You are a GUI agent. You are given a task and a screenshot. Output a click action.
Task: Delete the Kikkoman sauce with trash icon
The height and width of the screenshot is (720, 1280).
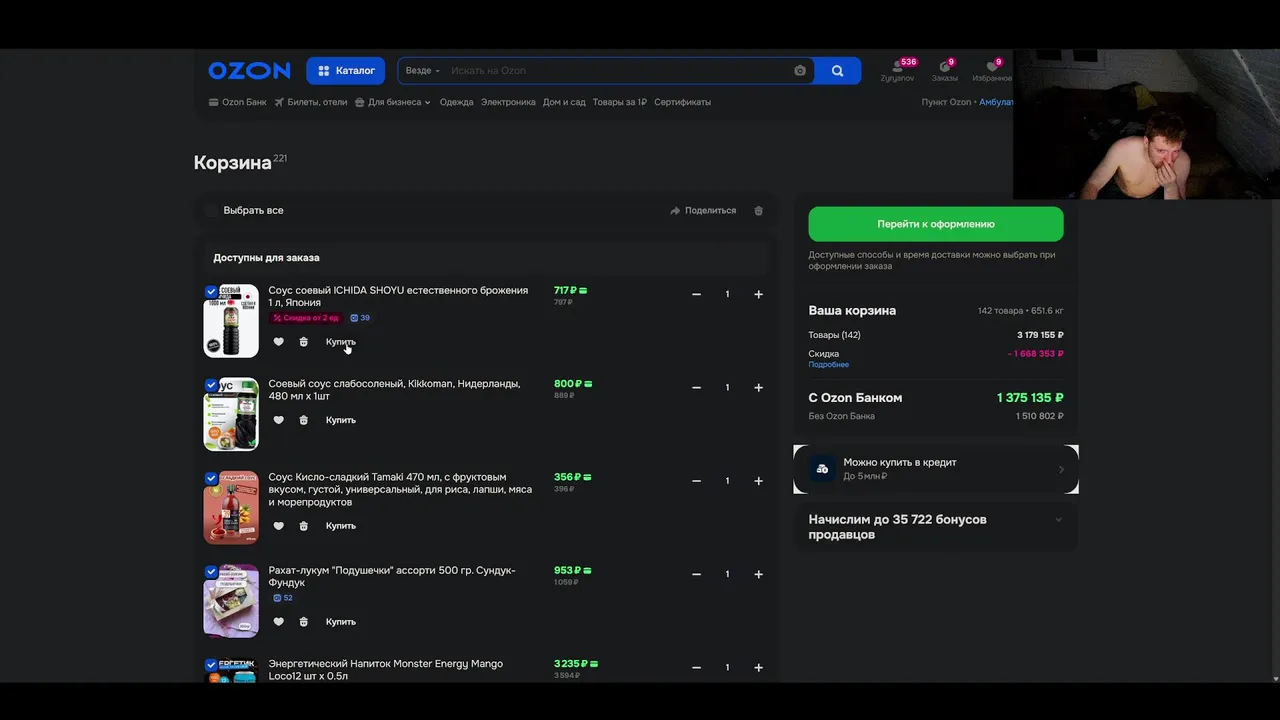pyautogui.click(x=304, y=420)
